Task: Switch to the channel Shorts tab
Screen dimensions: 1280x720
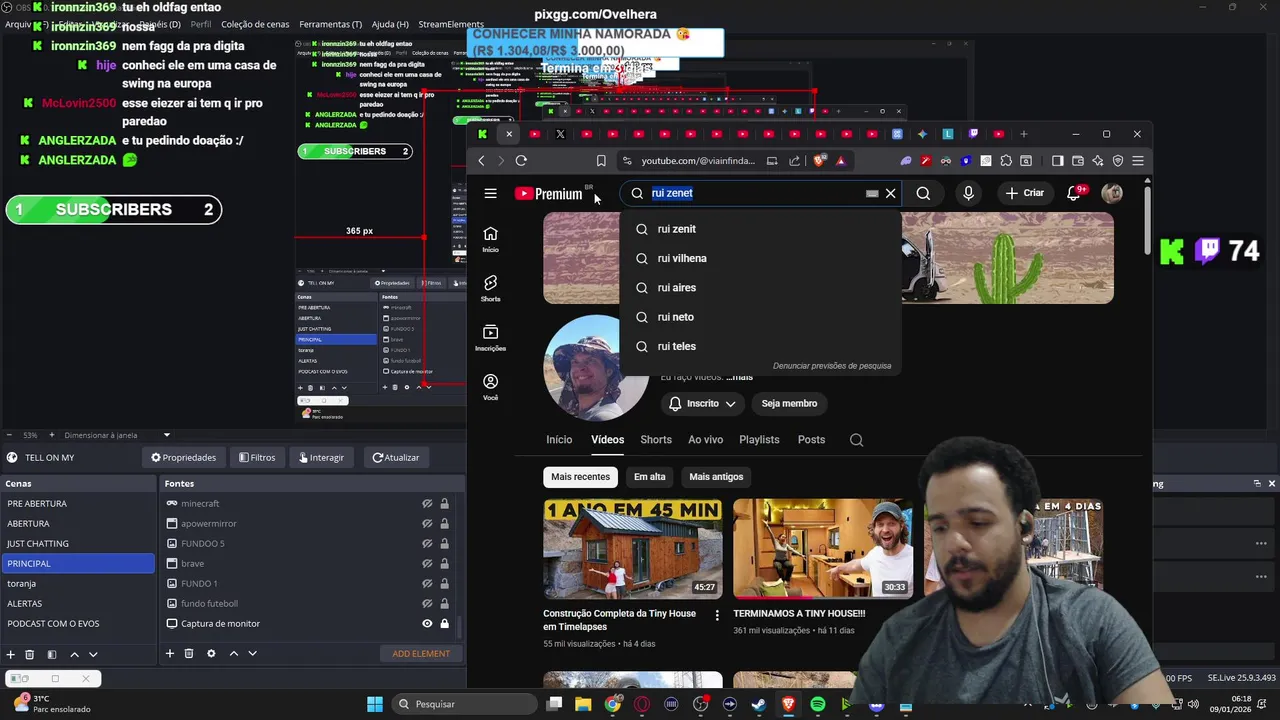Action: pyautogui.click(x=656, y=440)
